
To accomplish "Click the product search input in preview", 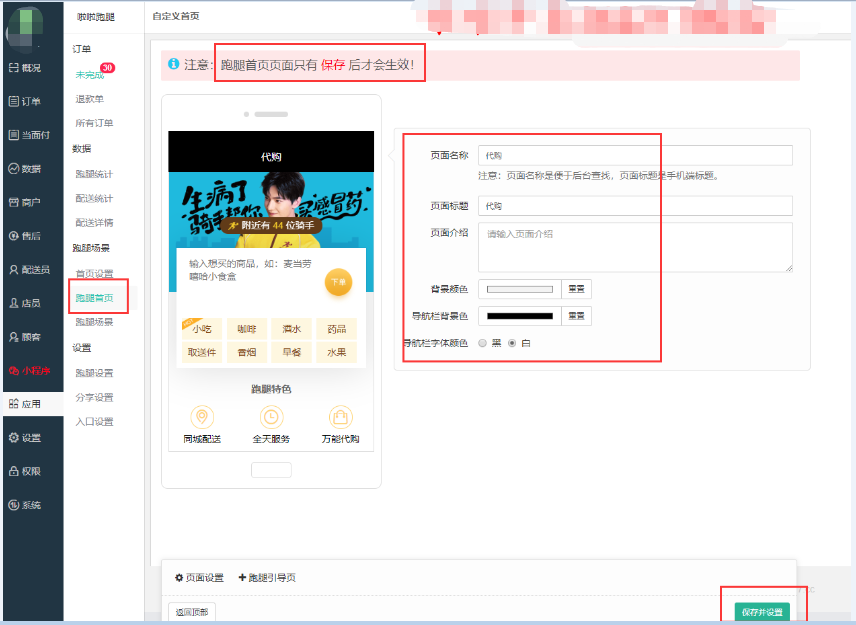I will (251, 270).
